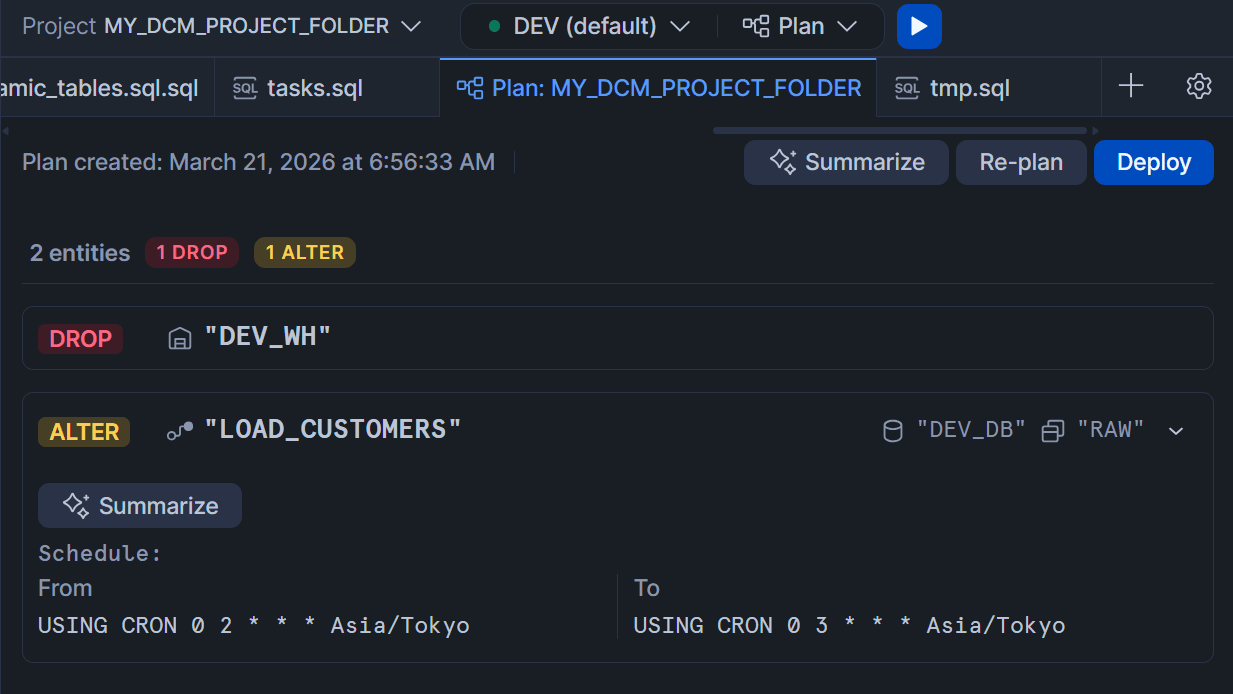Switch to the tasks.sql tab
The width and height of the screenshot is (1233, 694).
click(x=314, y=88)
